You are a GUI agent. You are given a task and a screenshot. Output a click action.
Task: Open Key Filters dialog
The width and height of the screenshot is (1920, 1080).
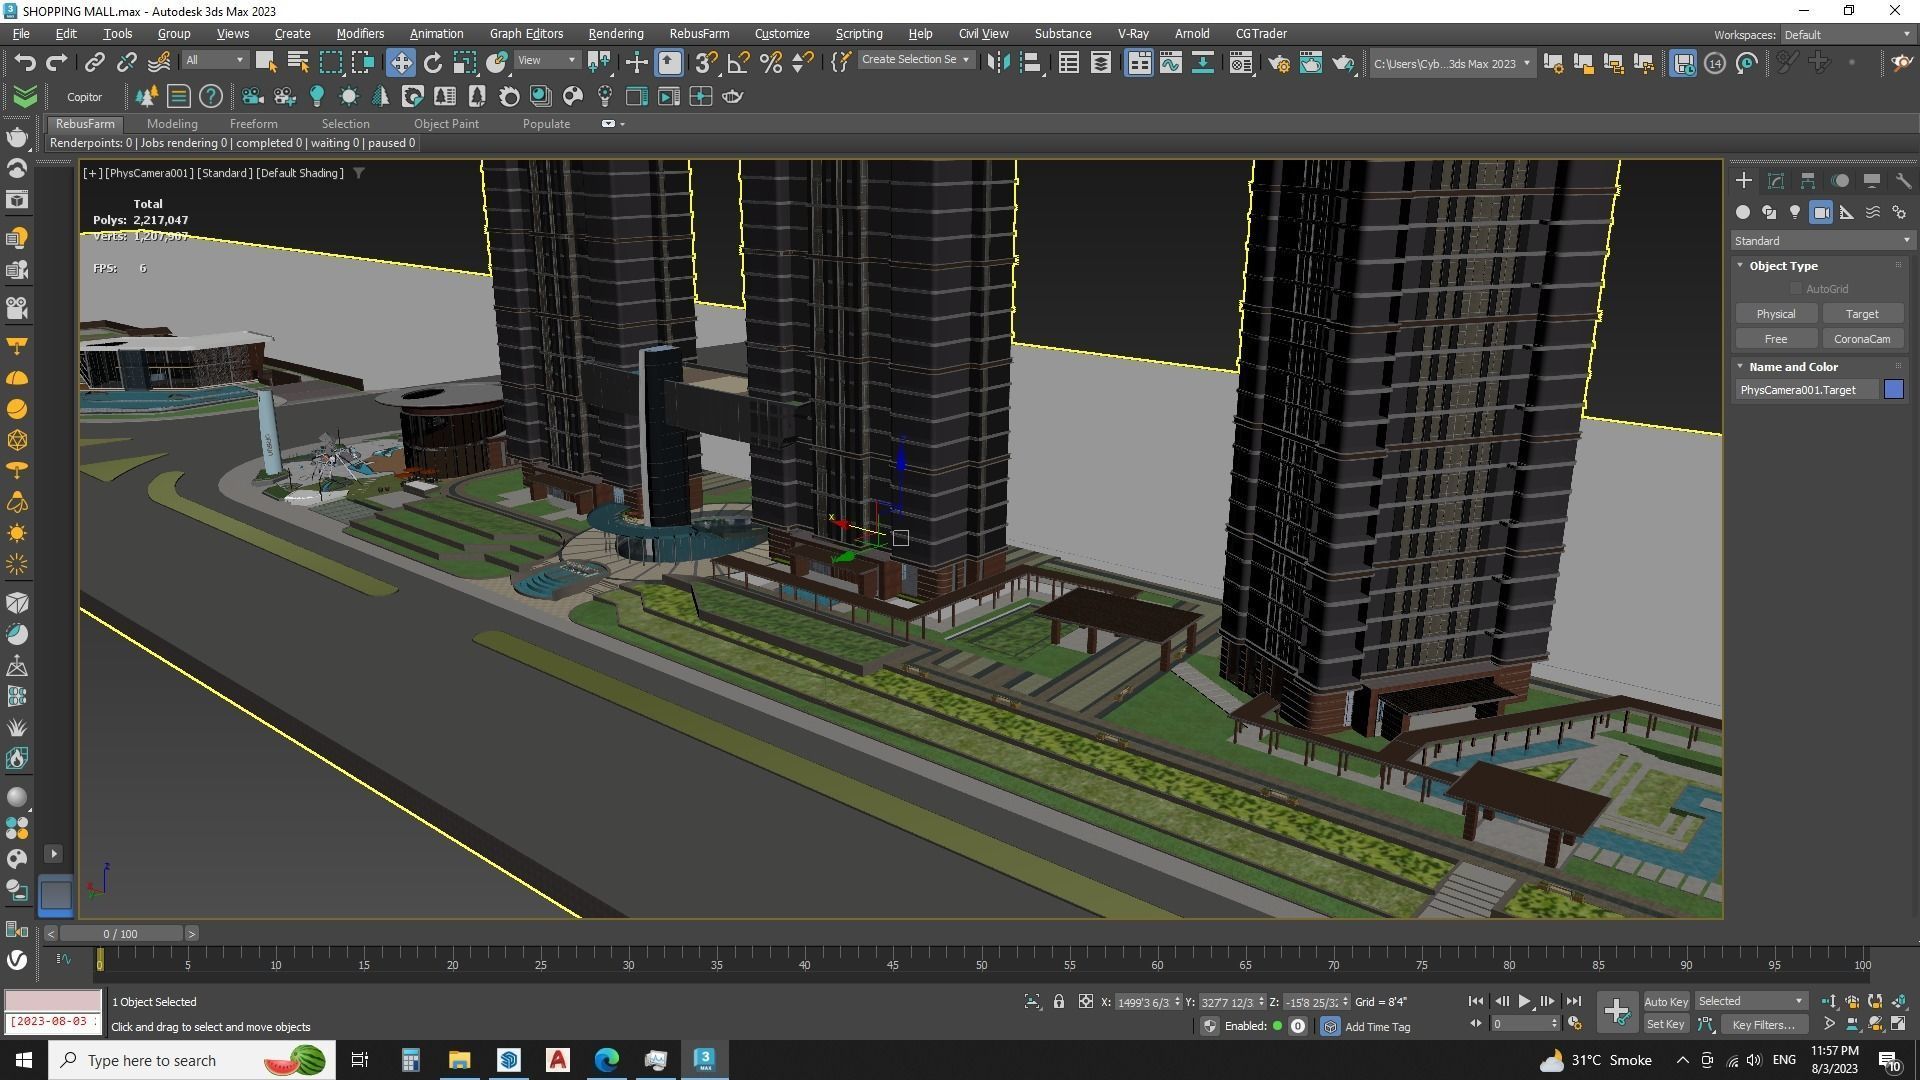pyautogui.click(x=1763, y=1024)
